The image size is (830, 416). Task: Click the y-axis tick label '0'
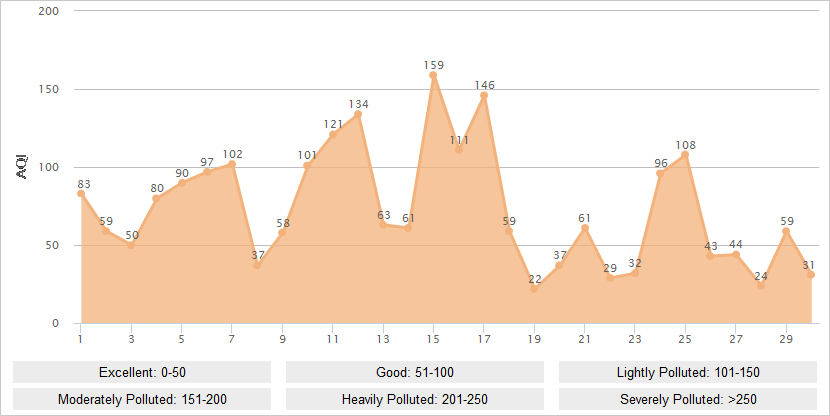tap(56, 323)
